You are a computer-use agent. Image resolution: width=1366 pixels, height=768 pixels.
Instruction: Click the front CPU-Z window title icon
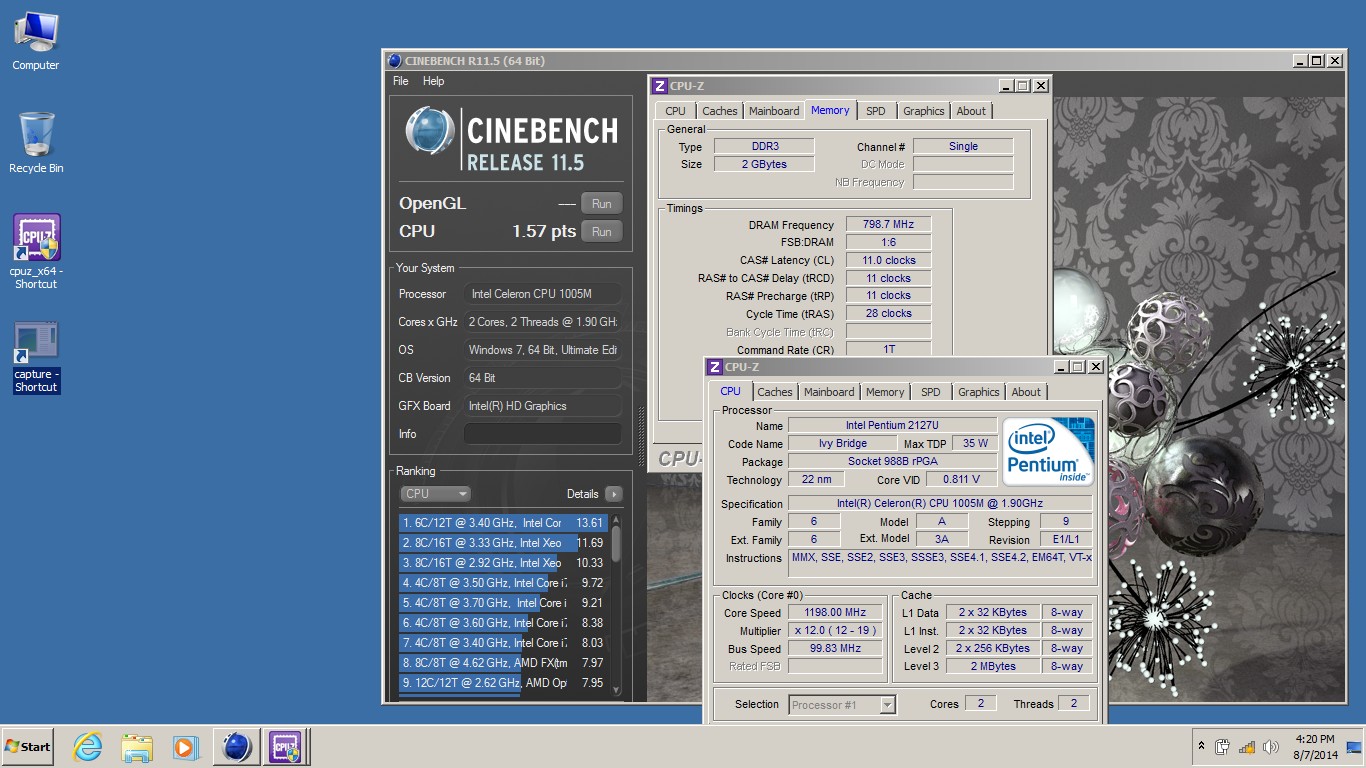(x=714, y=367)
